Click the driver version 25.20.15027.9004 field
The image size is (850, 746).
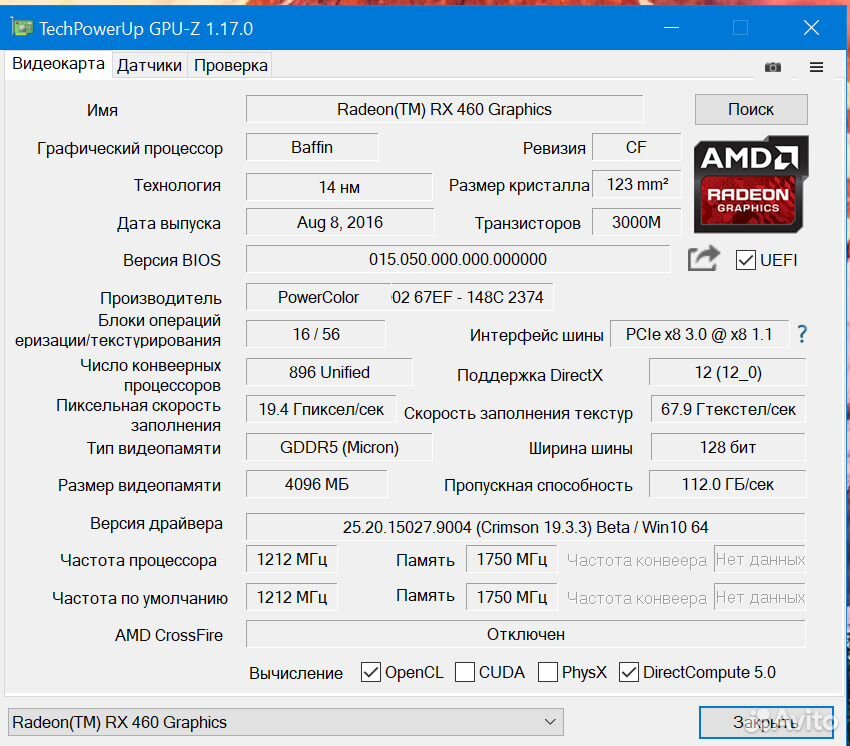click(525, 527)
